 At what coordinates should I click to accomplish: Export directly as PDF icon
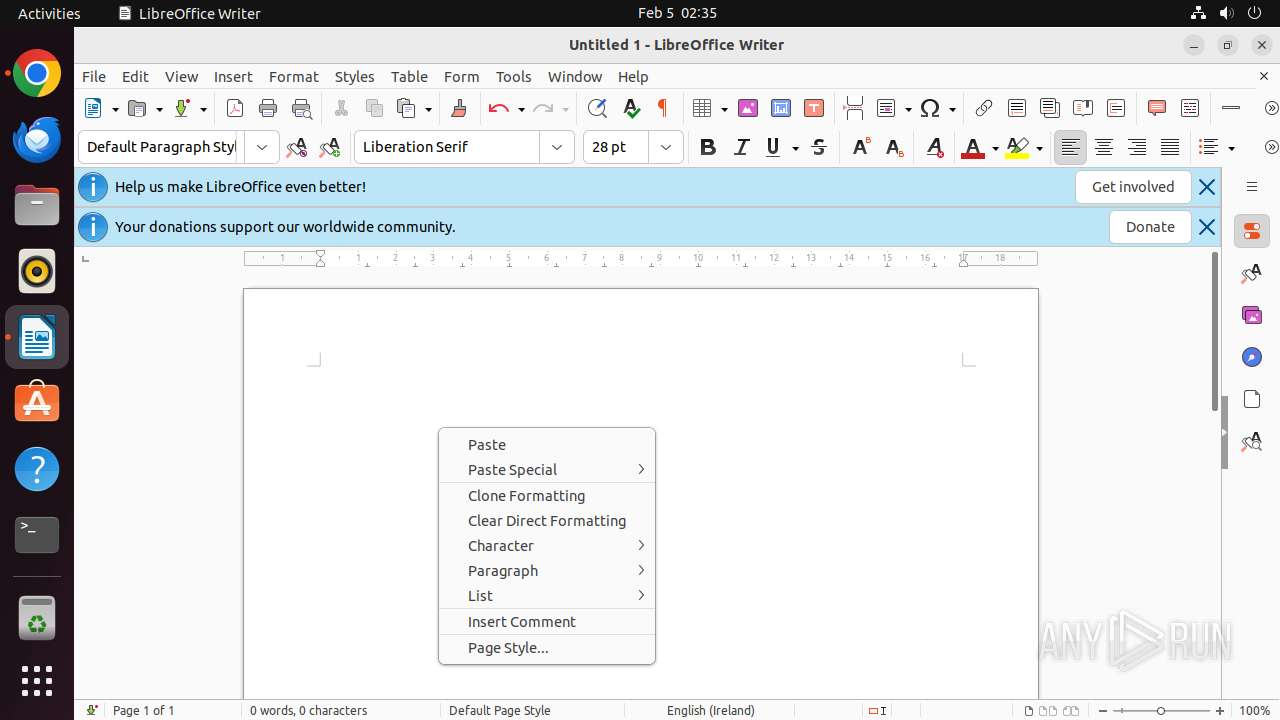[x=235, y=108]
